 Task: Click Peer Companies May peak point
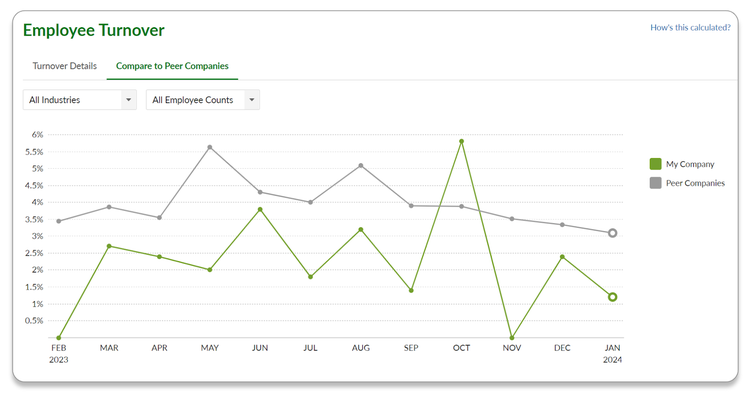(x=210, y=147)
